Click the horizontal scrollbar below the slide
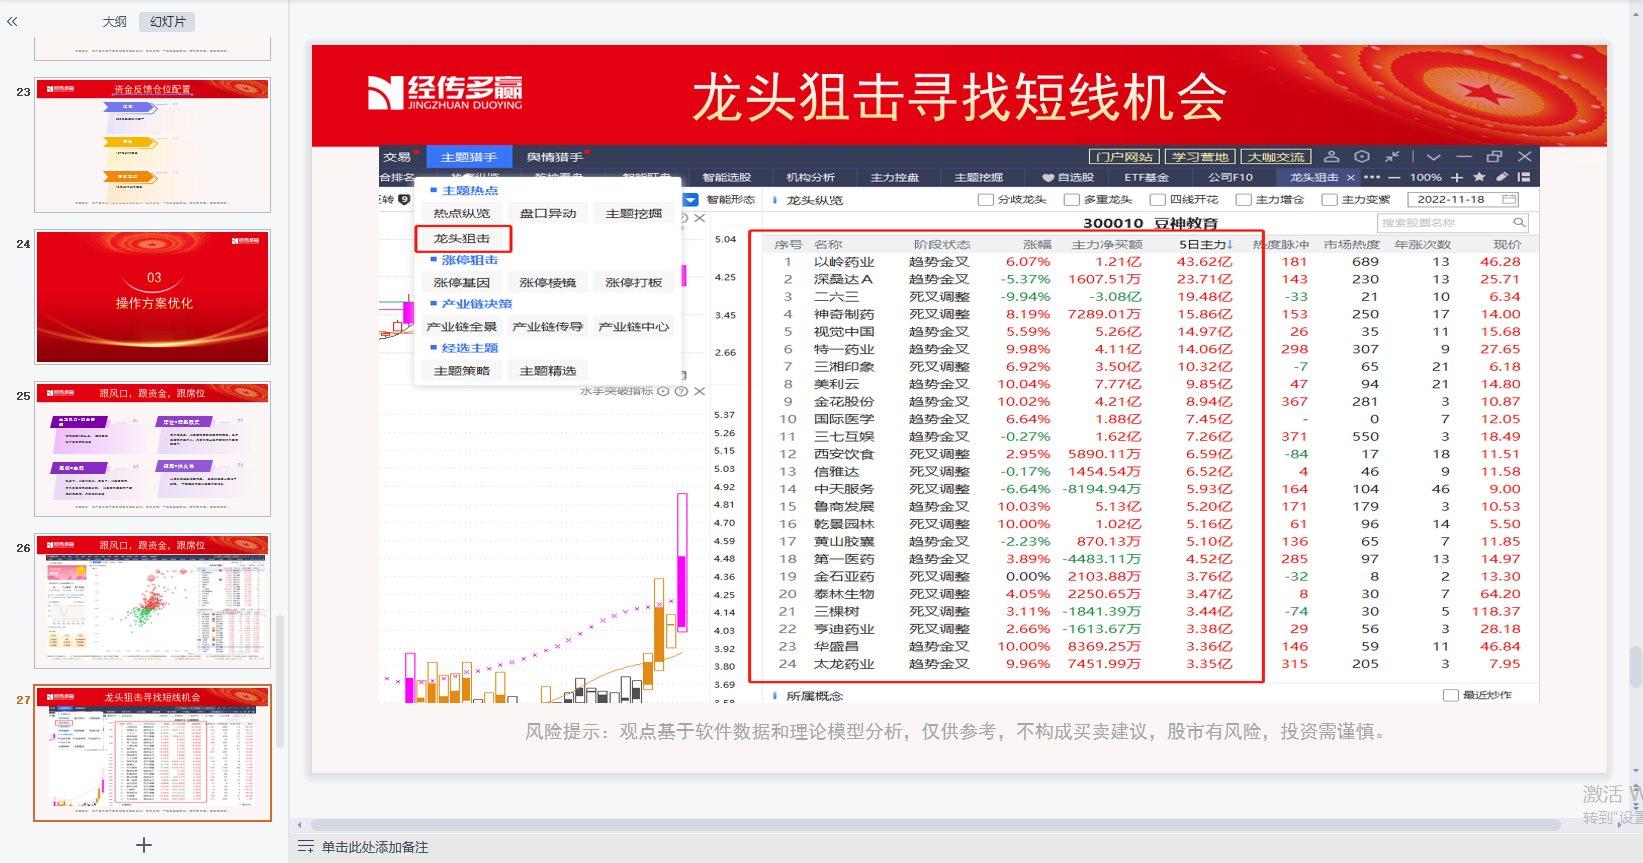The width and height of the screenshot is (1643, 863). coord(936,825)
